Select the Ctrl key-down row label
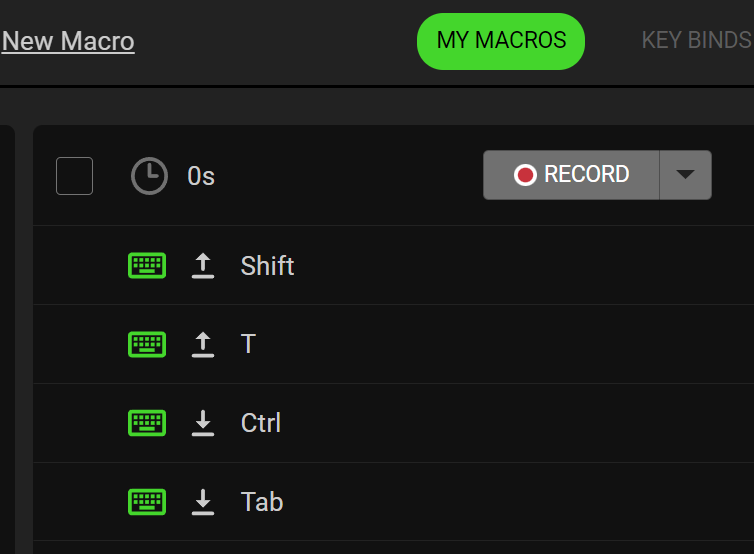 point(261,423)
